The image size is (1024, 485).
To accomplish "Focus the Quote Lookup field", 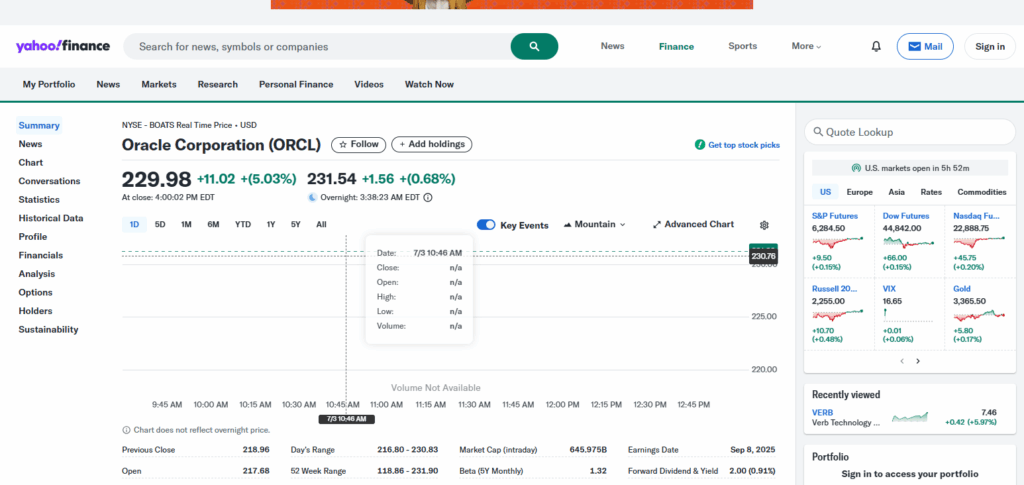I will point(910,132).
